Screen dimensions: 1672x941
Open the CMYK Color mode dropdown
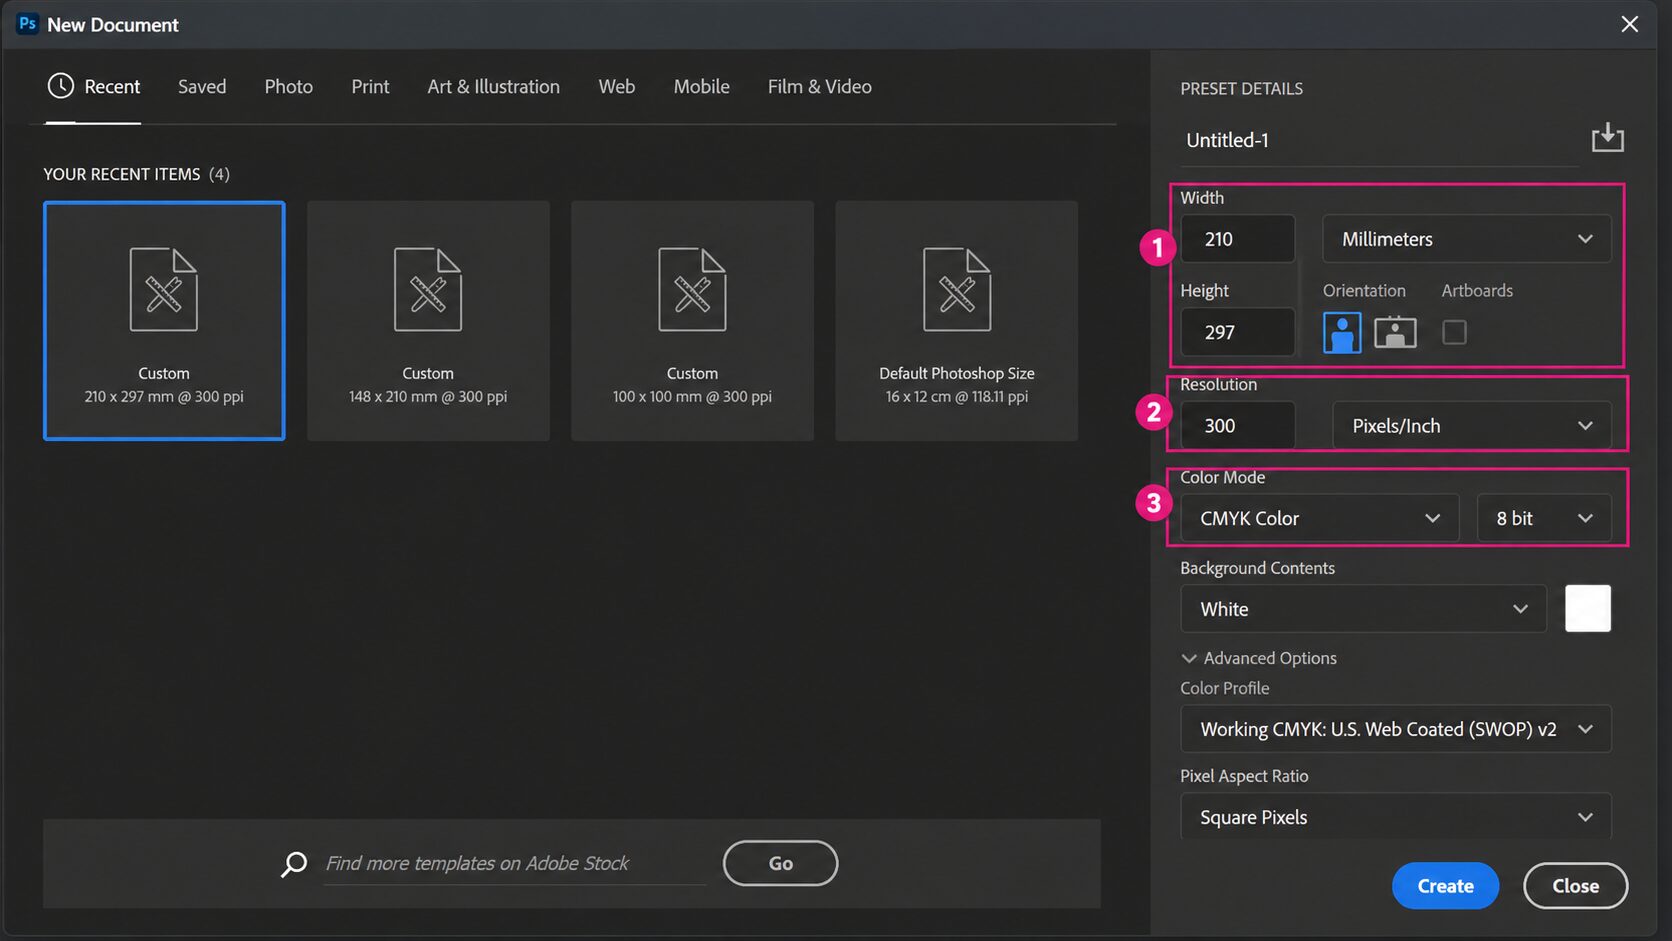coord(1319,518)
